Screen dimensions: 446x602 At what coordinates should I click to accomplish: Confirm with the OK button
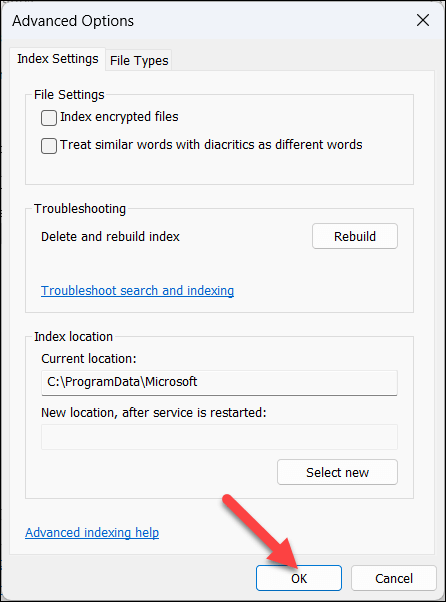point(299,578)
